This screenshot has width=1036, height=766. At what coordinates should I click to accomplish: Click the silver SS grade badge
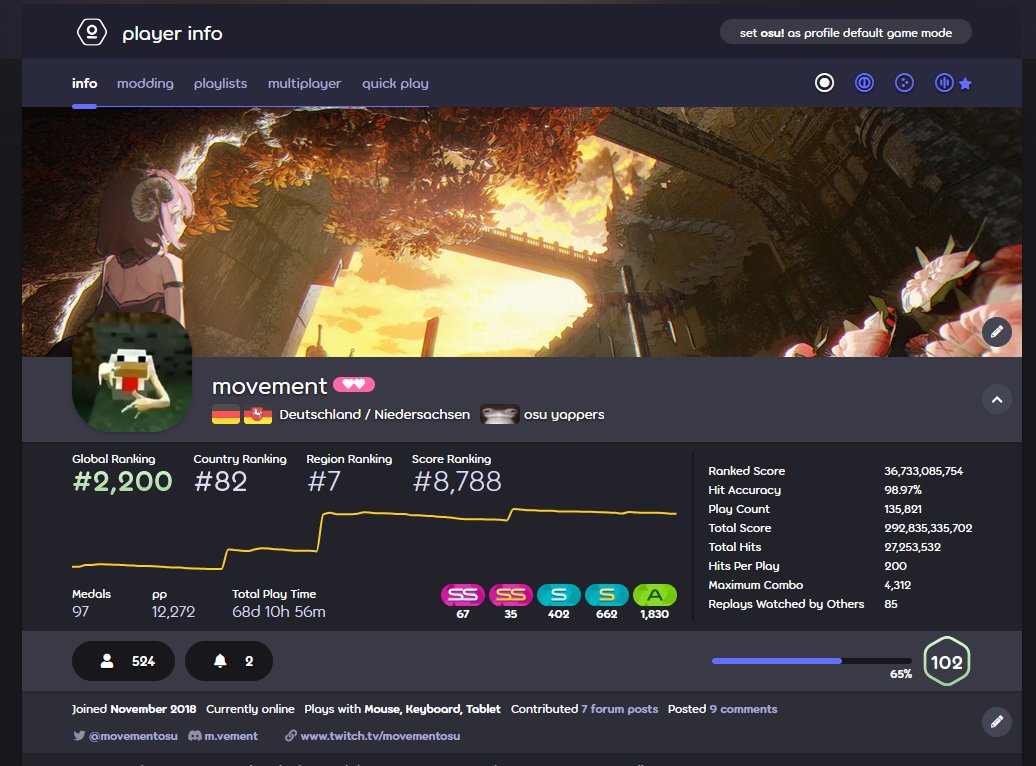tap(462, 595)
